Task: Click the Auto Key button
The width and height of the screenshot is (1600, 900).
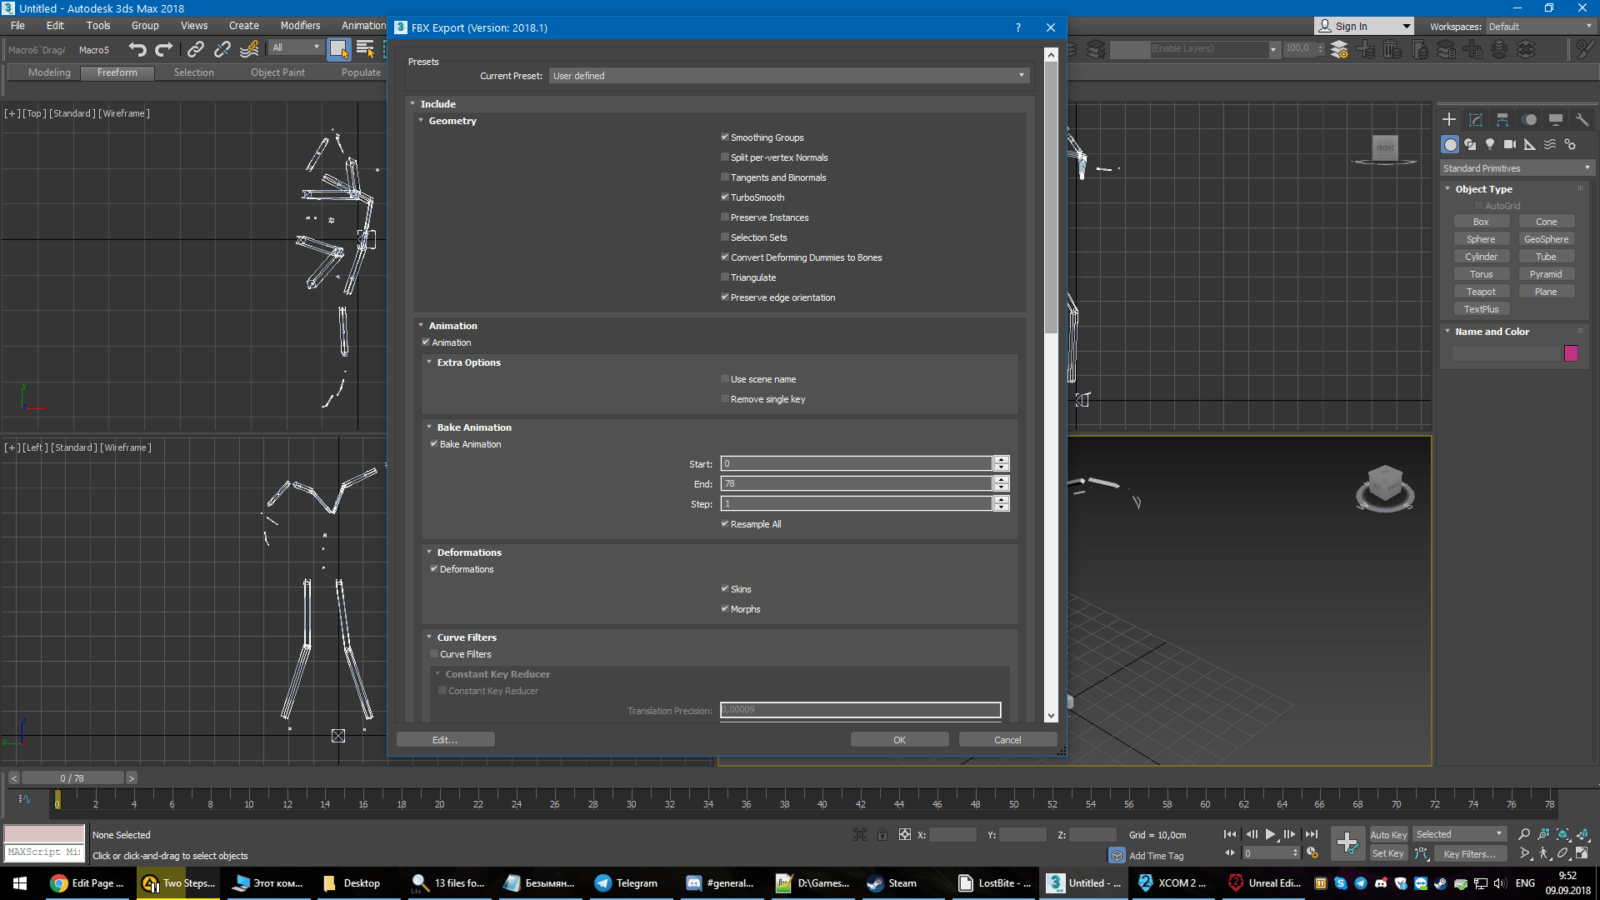Action: [1388, 835]
